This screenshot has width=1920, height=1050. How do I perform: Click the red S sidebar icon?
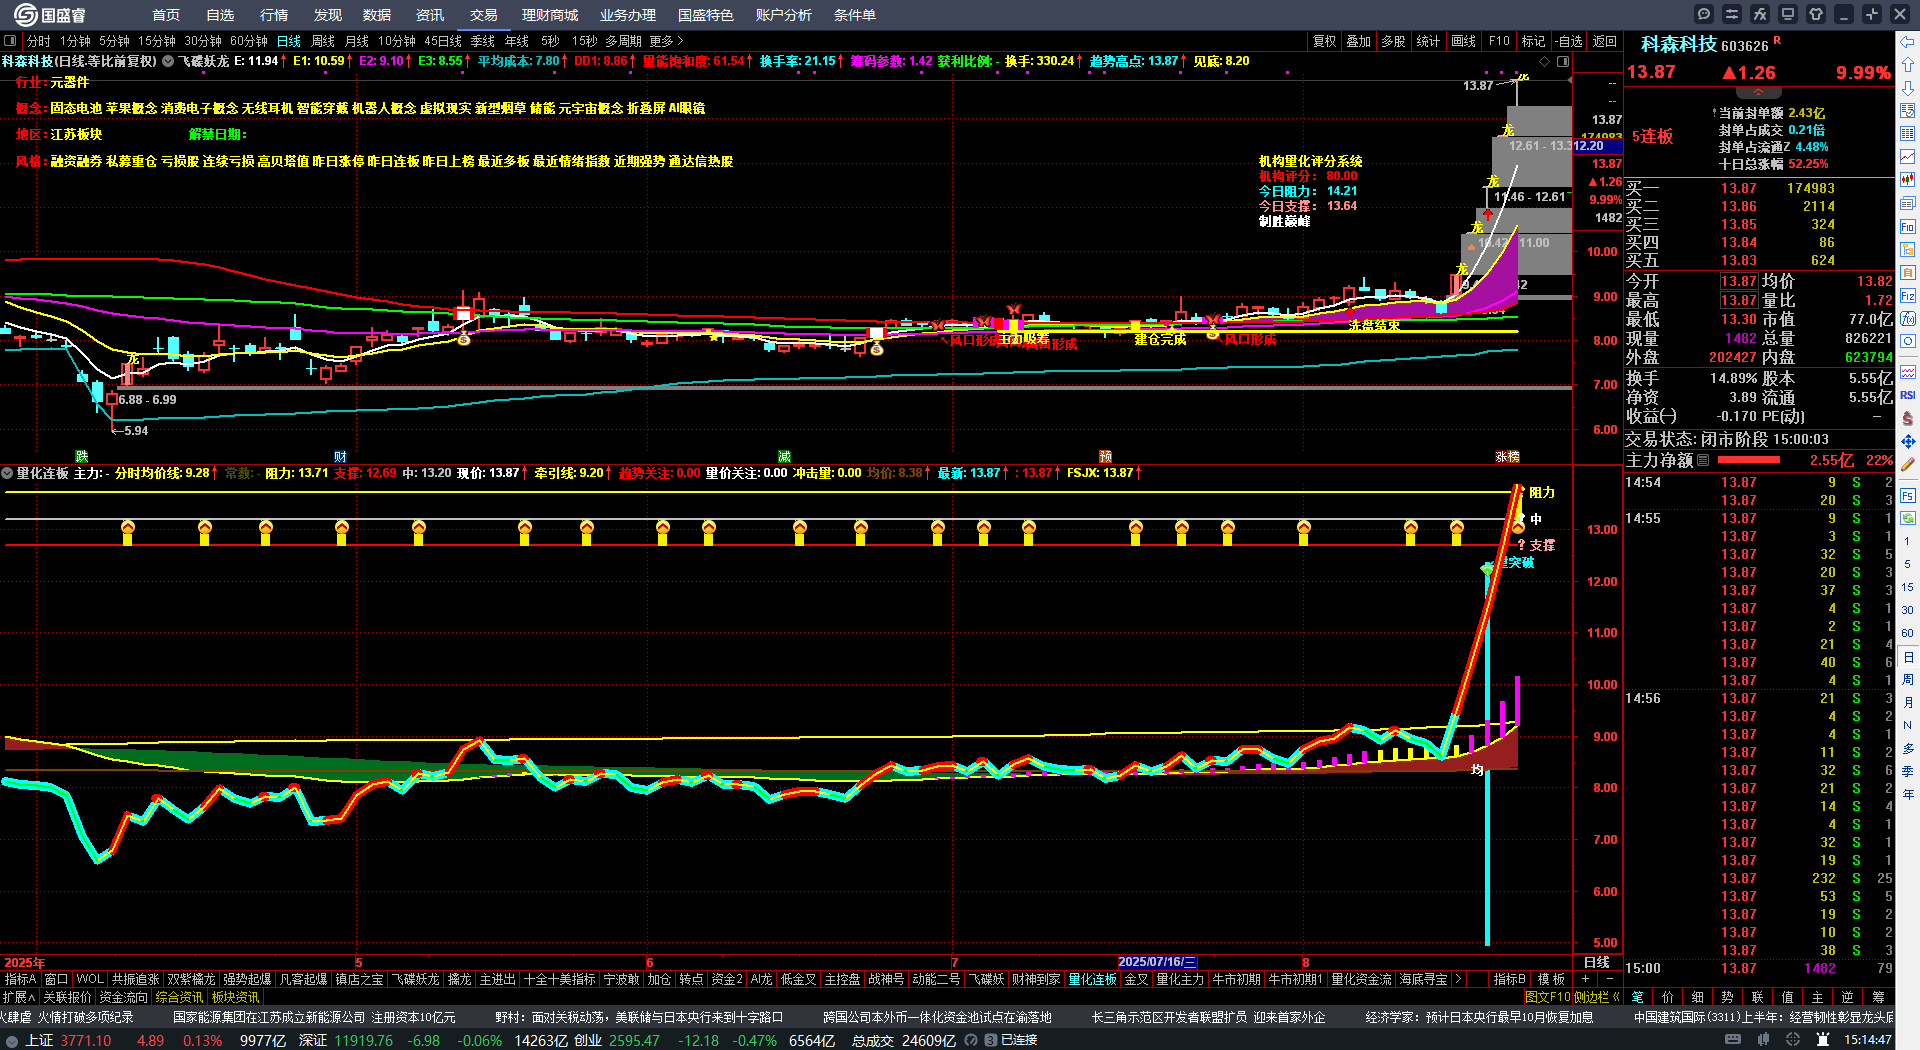pyautogui.click(x=1908, y=418)
